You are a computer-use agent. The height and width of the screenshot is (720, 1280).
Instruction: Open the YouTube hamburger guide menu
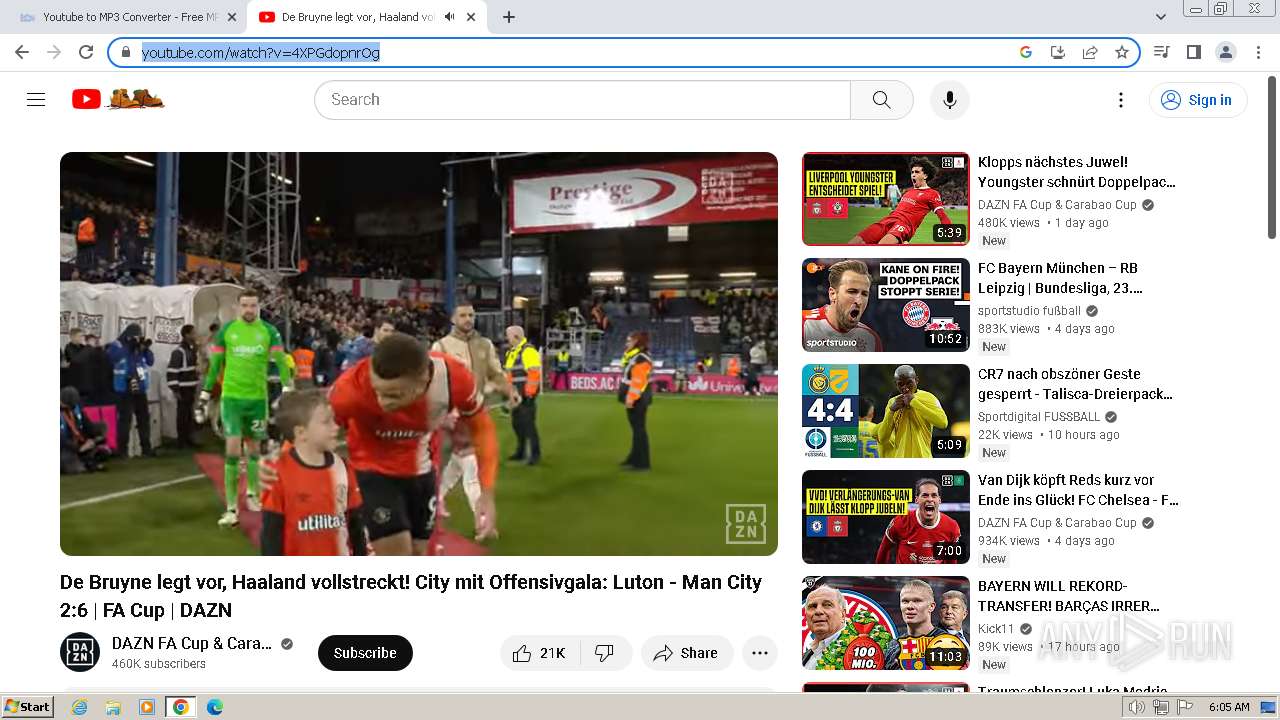pos(36,99)
